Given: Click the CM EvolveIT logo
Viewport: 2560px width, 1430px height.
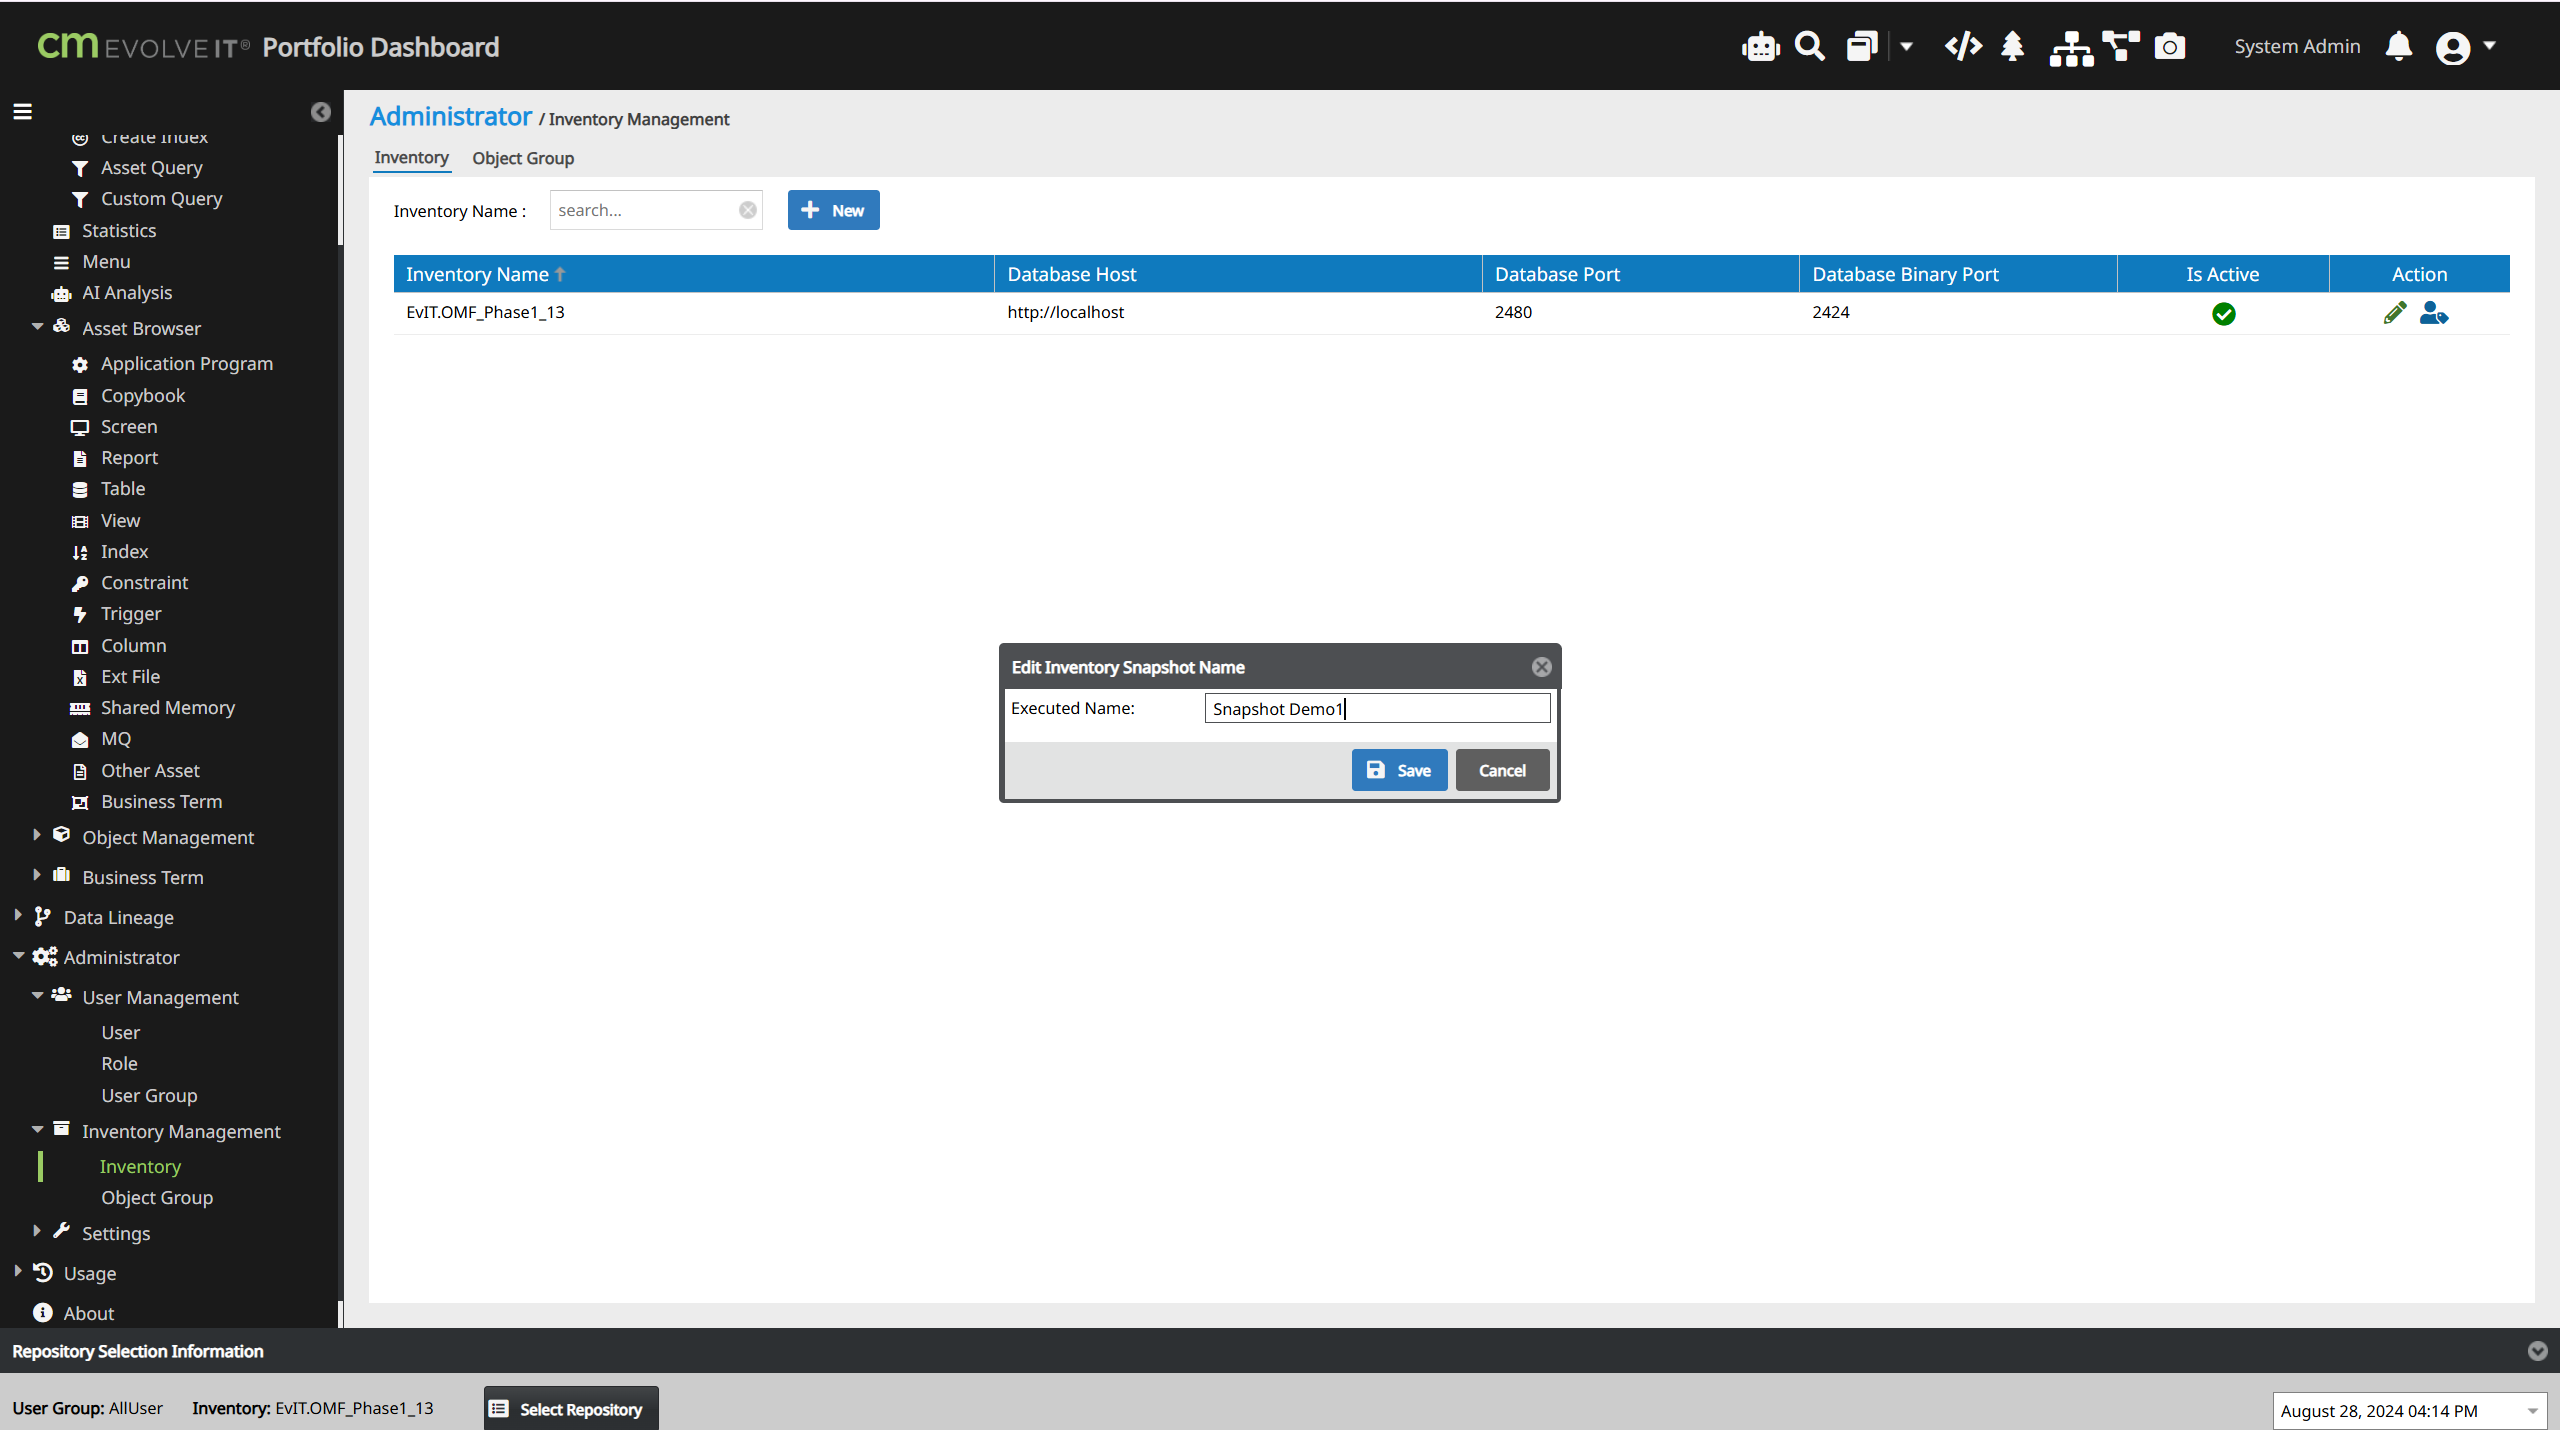Looking at the screenshot, I should pyautogui.click(x=143, y=46).
